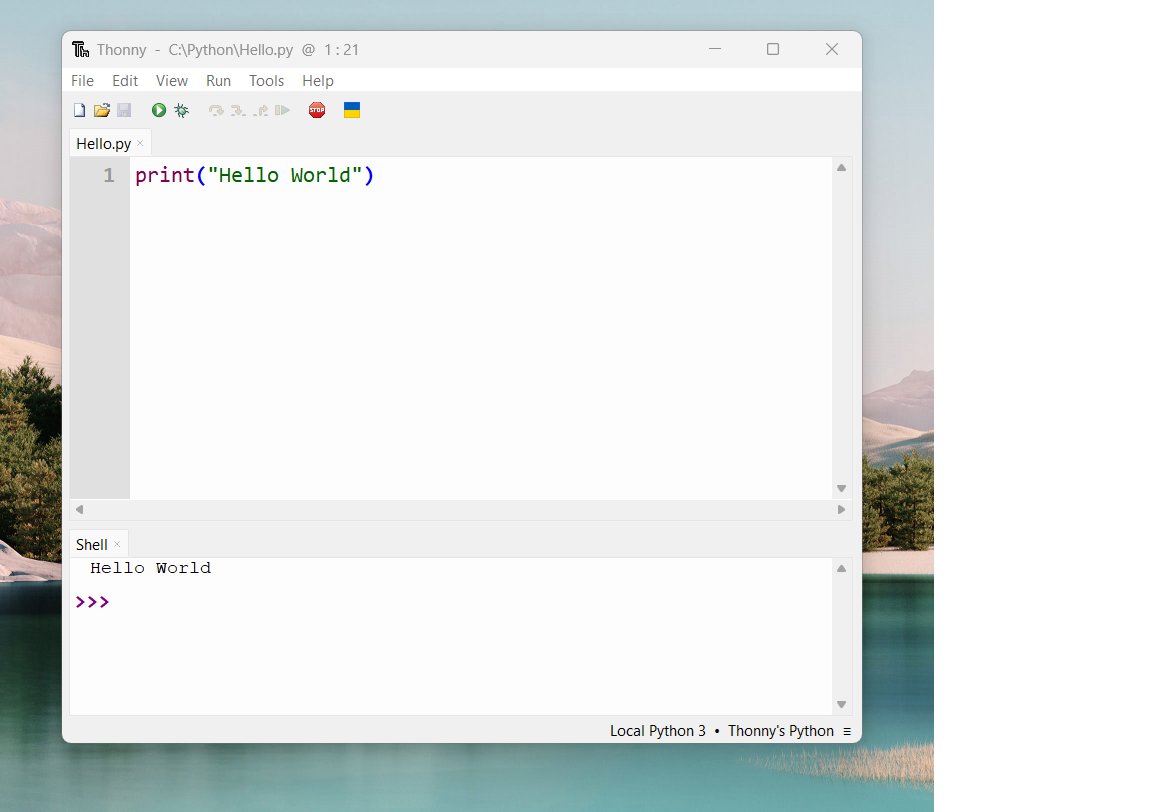Screen dimensions: 1152x812
Task: Click editor horizontal scrollbar left arrow
Action: [79, 509]
